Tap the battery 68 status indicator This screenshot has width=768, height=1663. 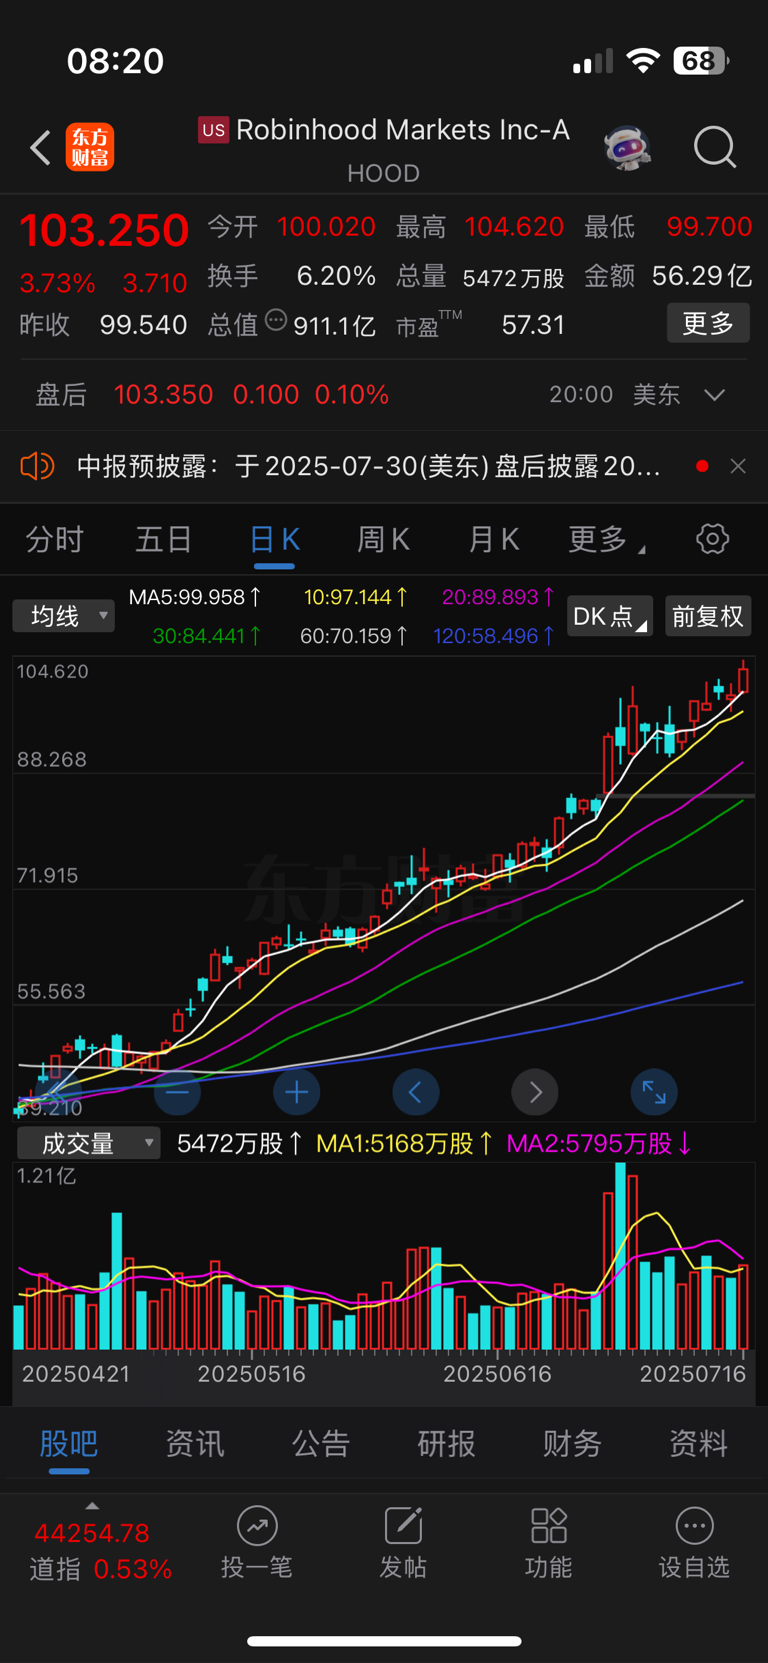point(700,61)
